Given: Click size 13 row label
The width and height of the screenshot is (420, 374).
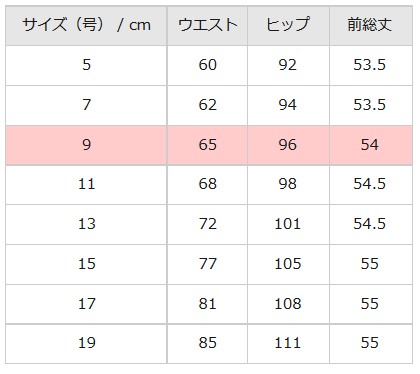Looking at the screenshot, I should point(86,224).
